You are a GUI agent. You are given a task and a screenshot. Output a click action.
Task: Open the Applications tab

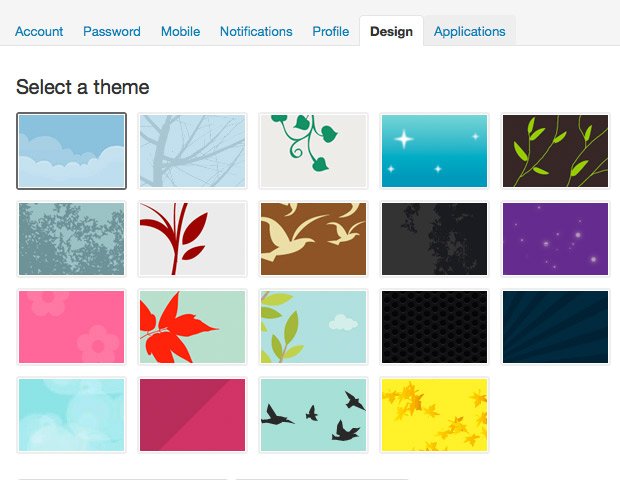[x=470, y=31]
